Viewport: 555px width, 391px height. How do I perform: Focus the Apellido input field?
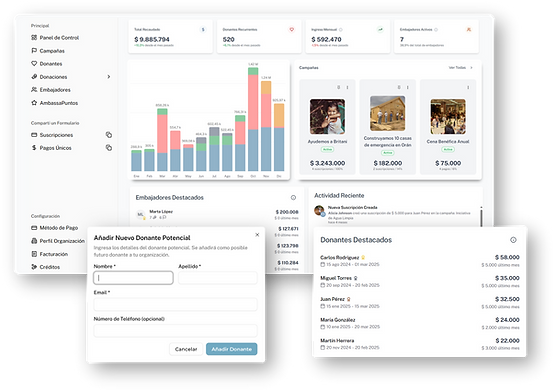pos(218,278)
